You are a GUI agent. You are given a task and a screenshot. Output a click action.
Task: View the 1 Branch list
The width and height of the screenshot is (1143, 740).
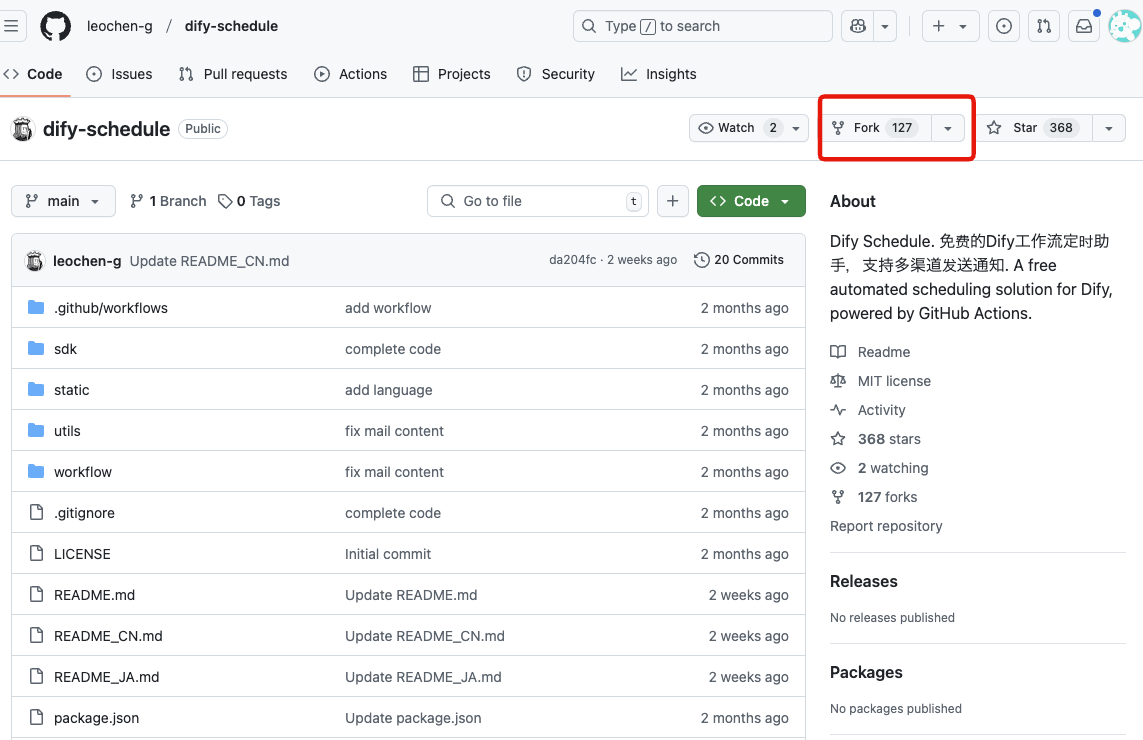[x=168, y=201]
